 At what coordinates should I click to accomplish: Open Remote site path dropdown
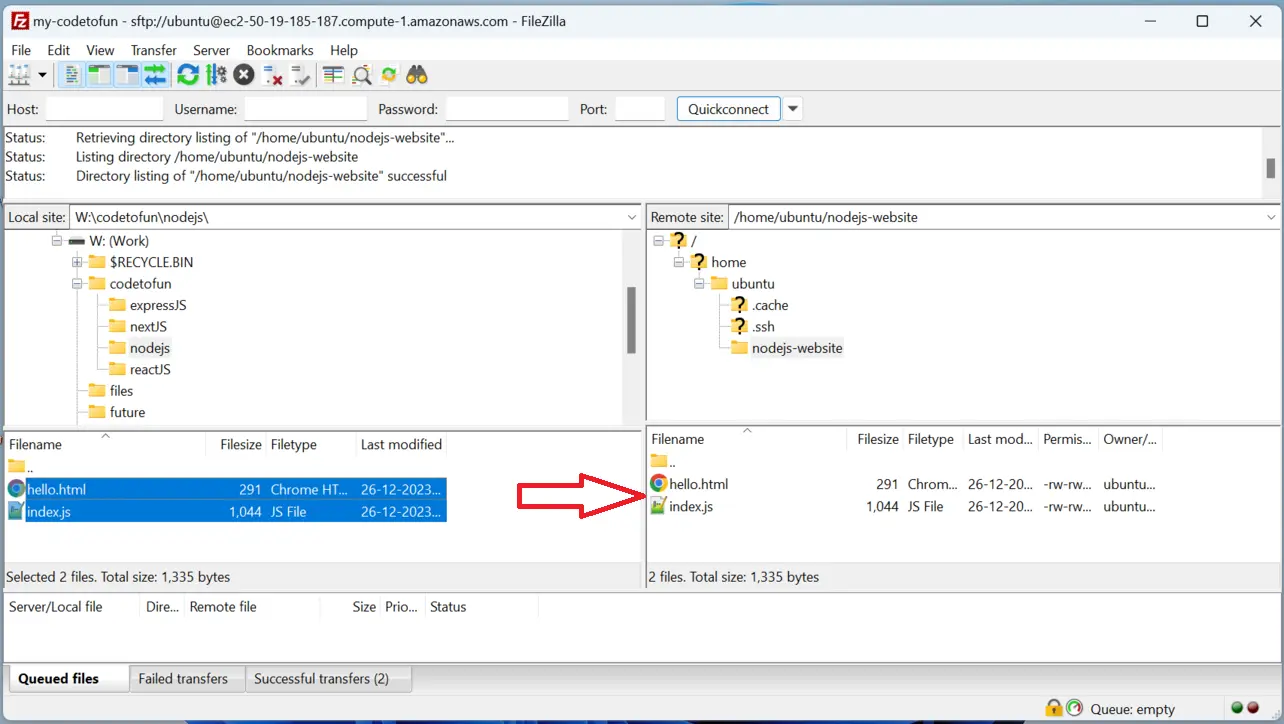1271,217
